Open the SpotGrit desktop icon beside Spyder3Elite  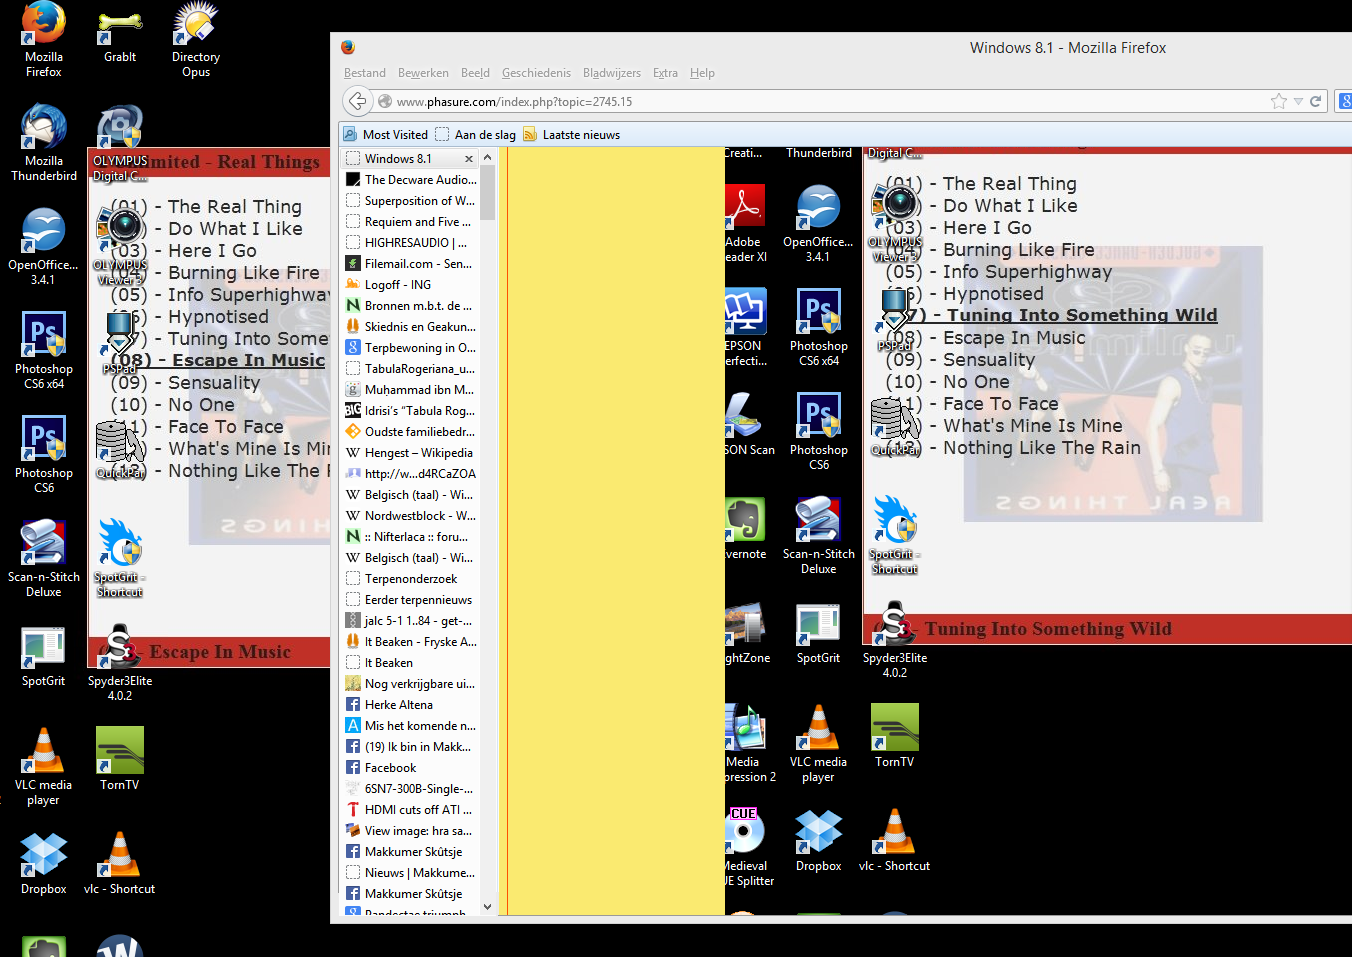(44, 657)
